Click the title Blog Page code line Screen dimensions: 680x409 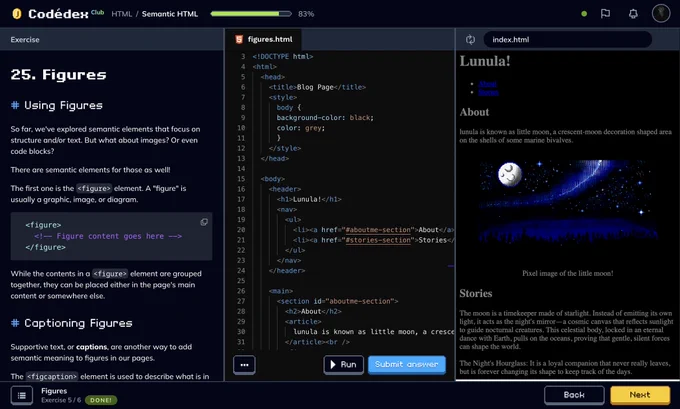pyautogui.click(x=317, y=87)
